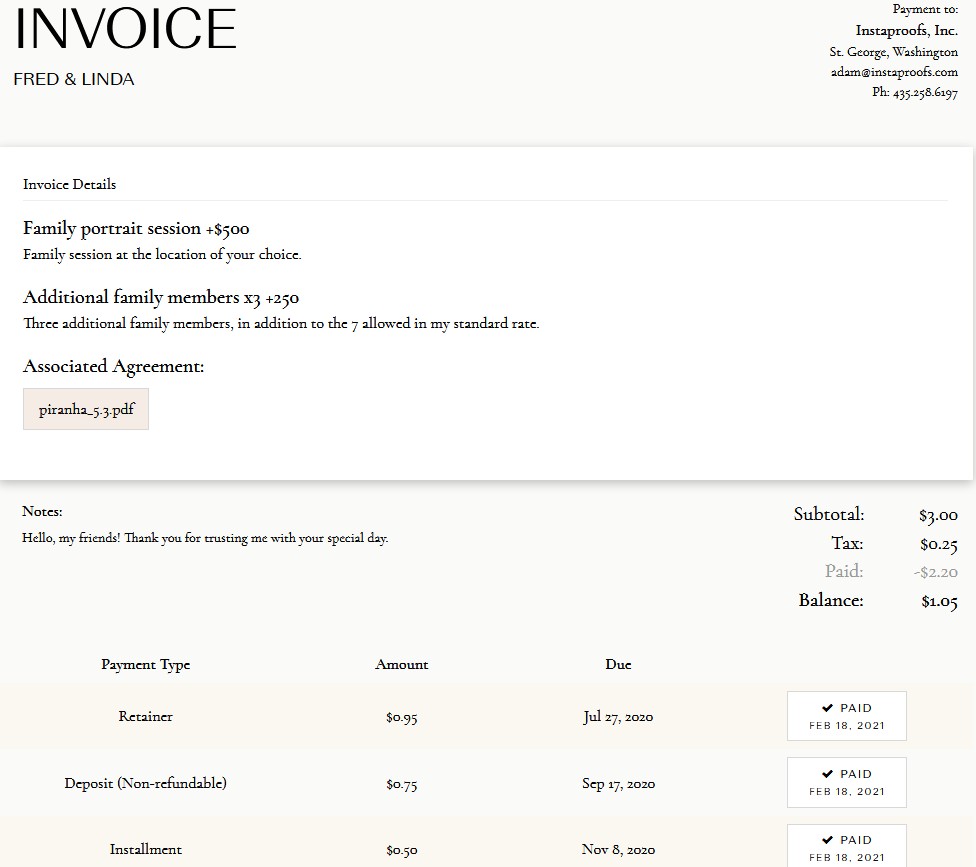Click the Family session location description
976x867 pixels.
click(162, 255)
